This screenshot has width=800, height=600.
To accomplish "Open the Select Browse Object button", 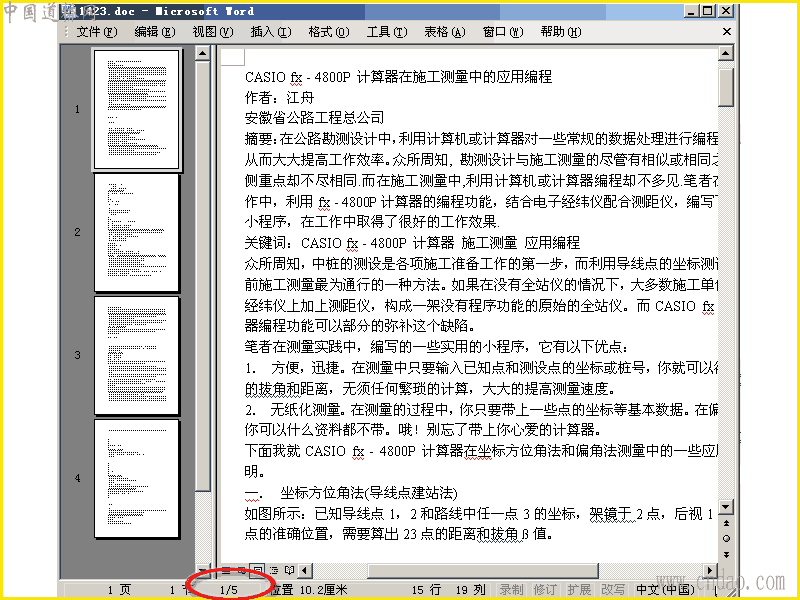I will tap(726, 538).
